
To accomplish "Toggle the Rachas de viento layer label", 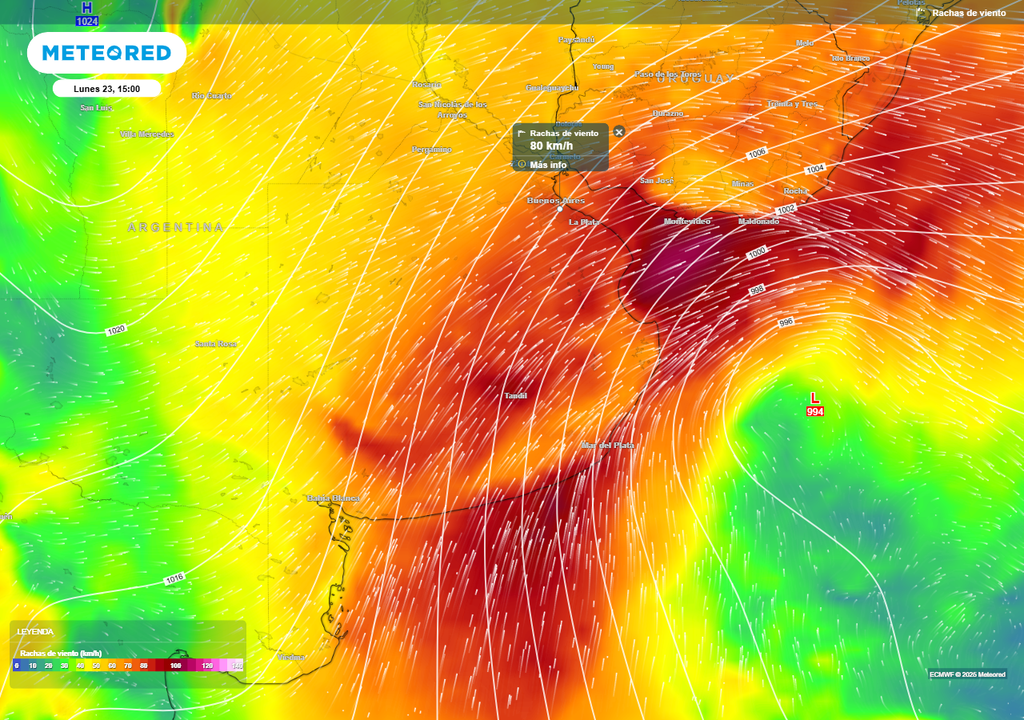I will [x=968, y=14].
